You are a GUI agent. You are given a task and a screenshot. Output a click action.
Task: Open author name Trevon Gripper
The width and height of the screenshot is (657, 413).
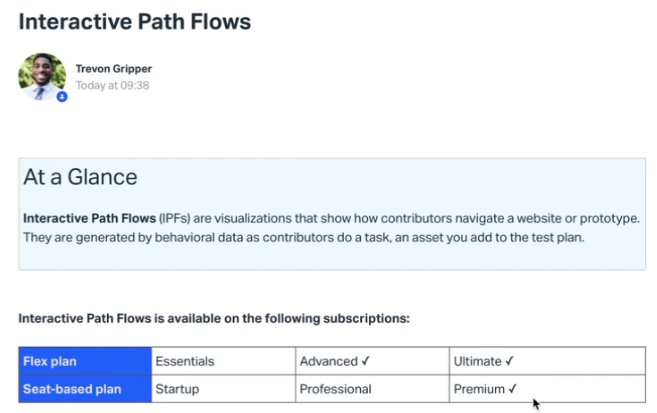114,69
